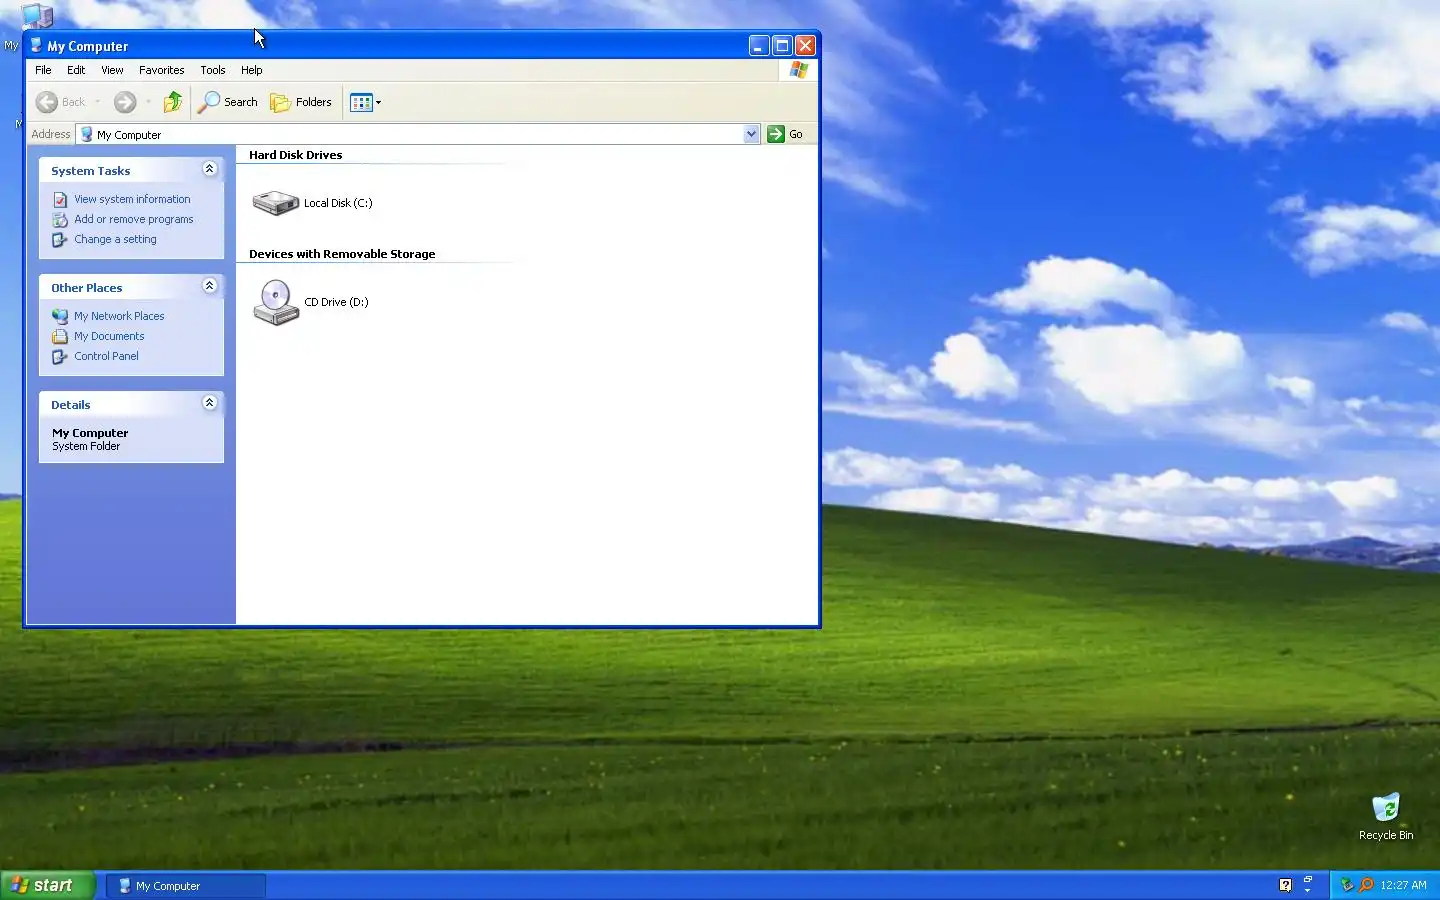The image size is (1440, 900).
Task: Click the help question mark tray icon
Action: tap(1285, 885)
